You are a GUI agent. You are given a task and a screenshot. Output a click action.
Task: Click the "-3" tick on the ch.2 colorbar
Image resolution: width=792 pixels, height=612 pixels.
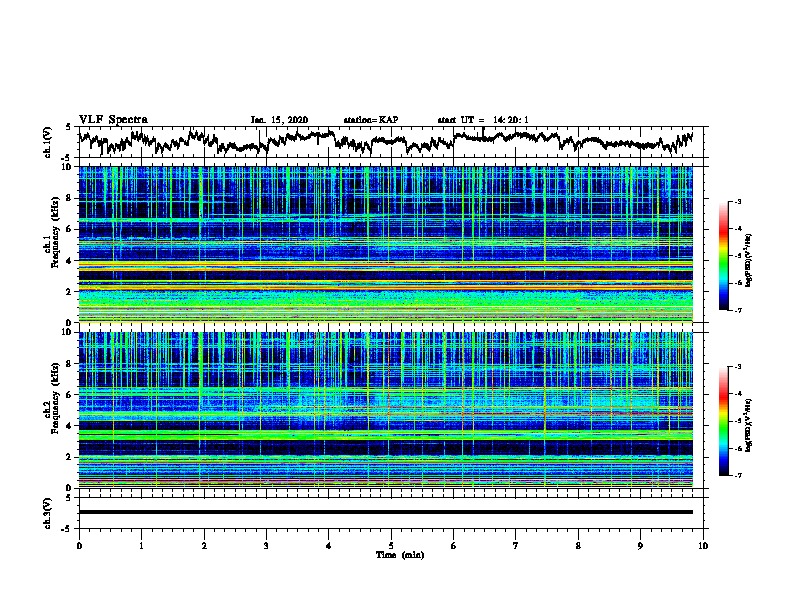click(x=738, y=367)
